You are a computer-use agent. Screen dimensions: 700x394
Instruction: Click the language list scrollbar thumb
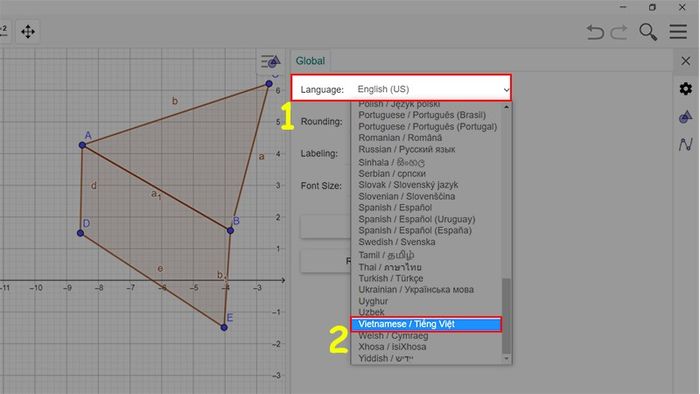tap(506, 316)
